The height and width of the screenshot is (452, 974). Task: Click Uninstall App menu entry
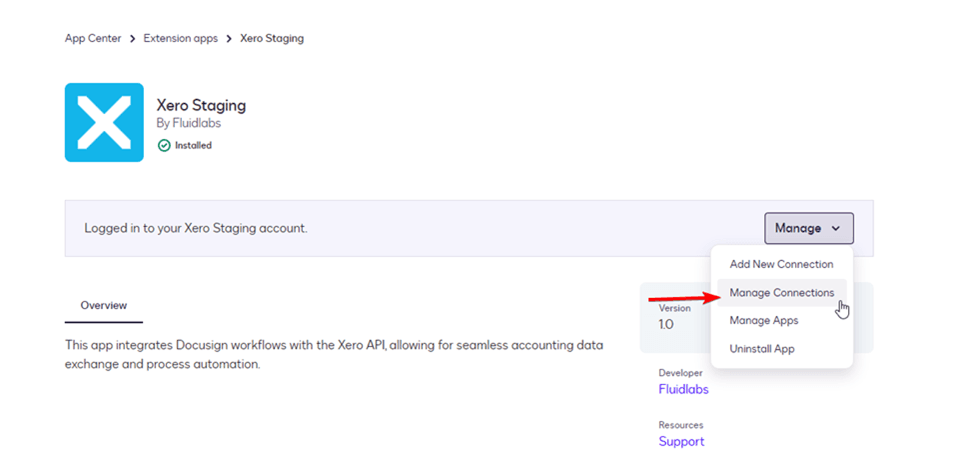[x=762, y=349]
